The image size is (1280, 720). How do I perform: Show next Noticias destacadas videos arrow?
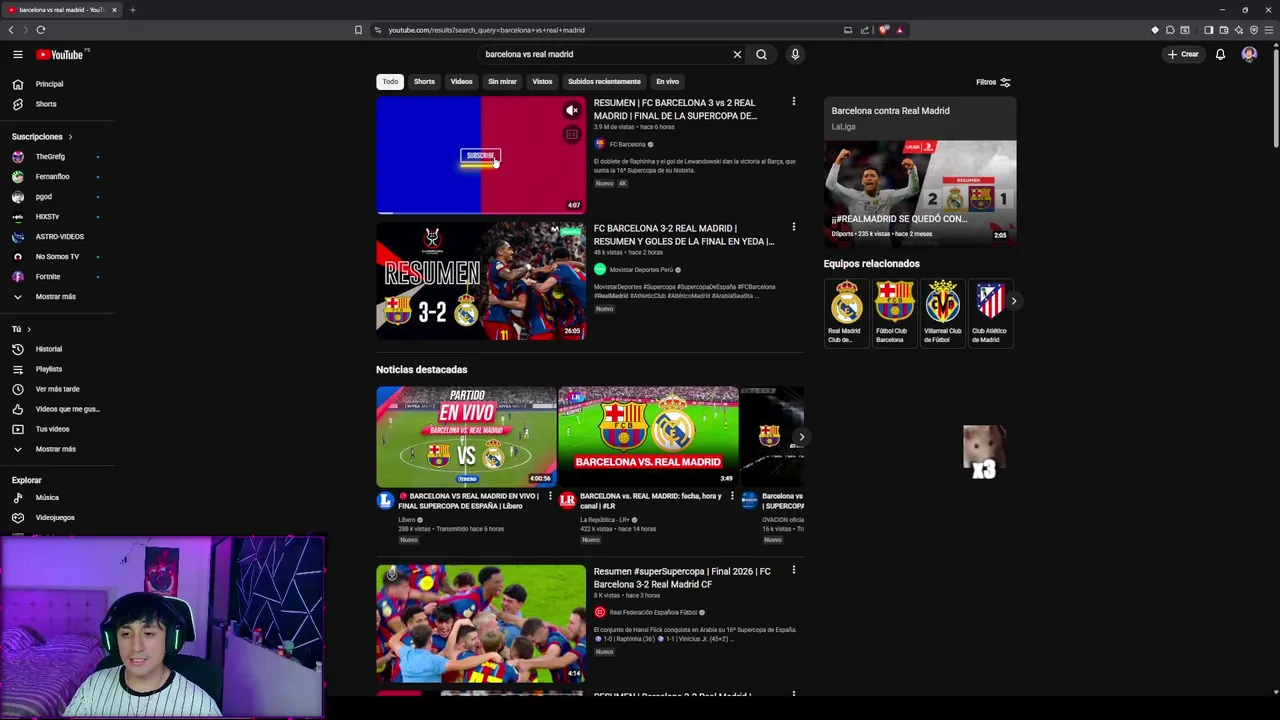801,437
